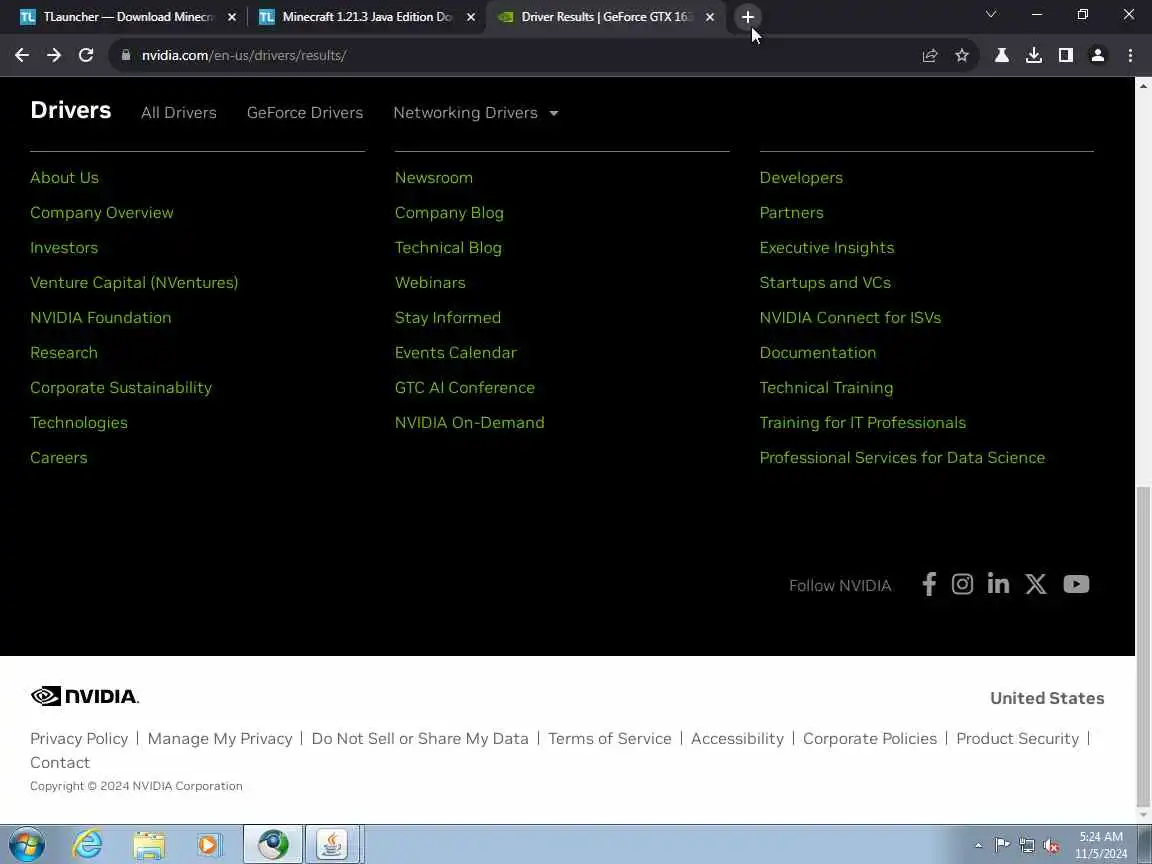Open Company Overview link

[102, 213]
